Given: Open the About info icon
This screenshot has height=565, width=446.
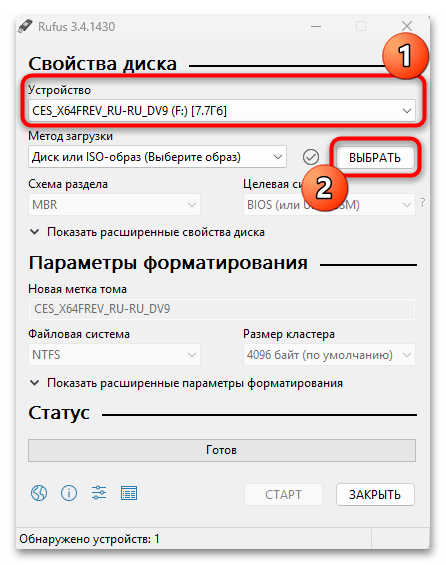Looking at the screenshot, I should [69, 493].
